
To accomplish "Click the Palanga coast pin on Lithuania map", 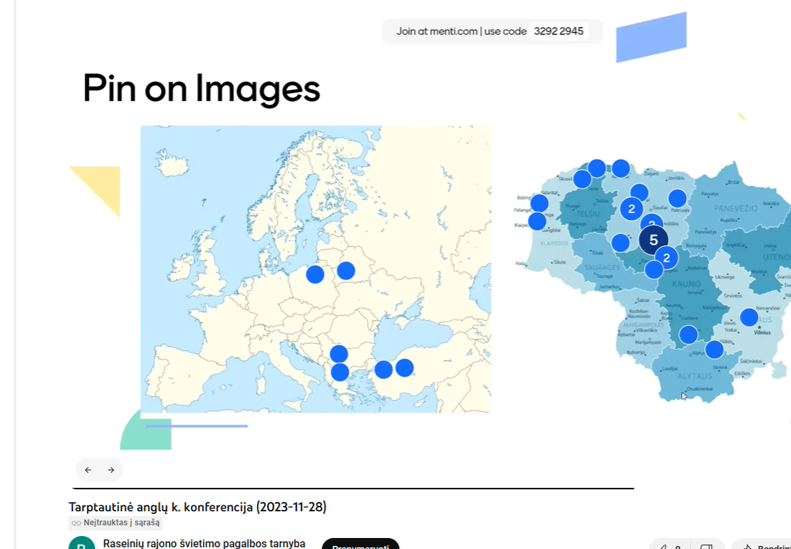I will (539, 204).
